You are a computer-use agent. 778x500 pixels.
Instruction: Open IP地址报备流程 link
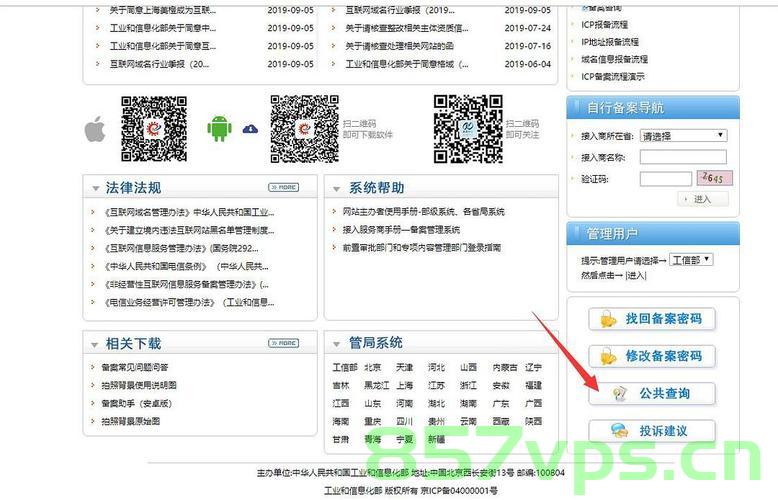click(x=610, y=42)
